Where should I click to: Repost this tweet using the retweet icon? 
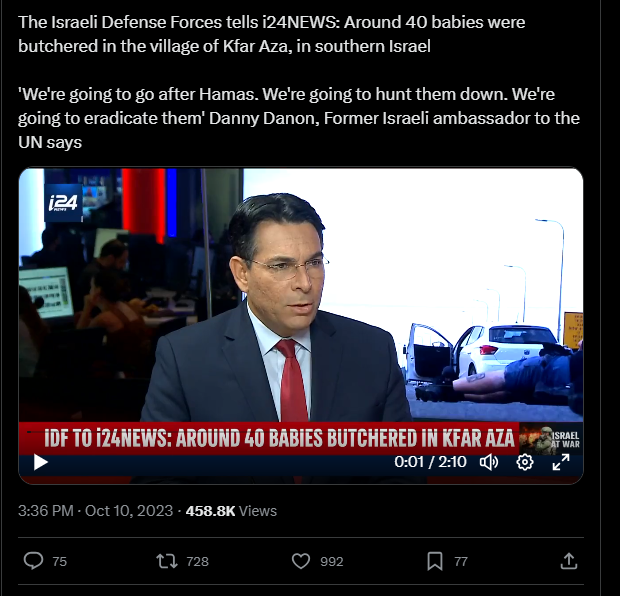pos(166,561)
